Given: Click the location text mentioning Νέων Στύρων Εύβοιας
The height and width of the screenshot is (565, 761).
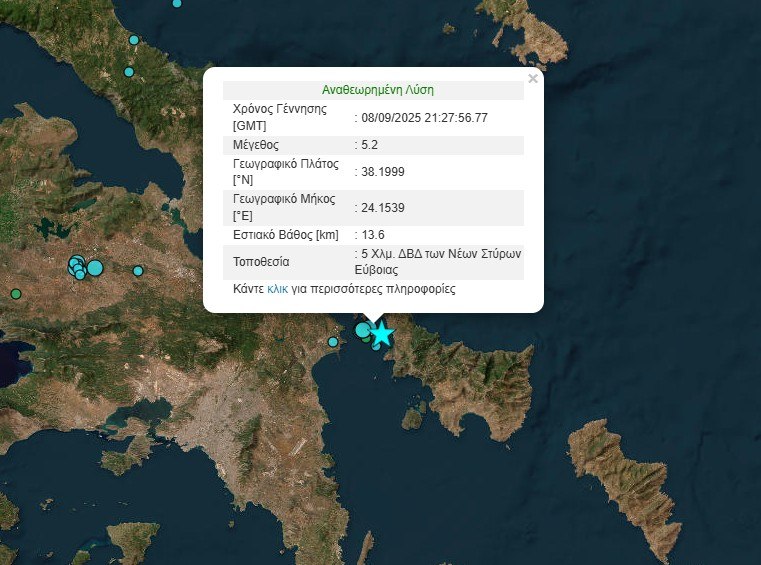Looking at the screenshot, I should click(437, 262).
